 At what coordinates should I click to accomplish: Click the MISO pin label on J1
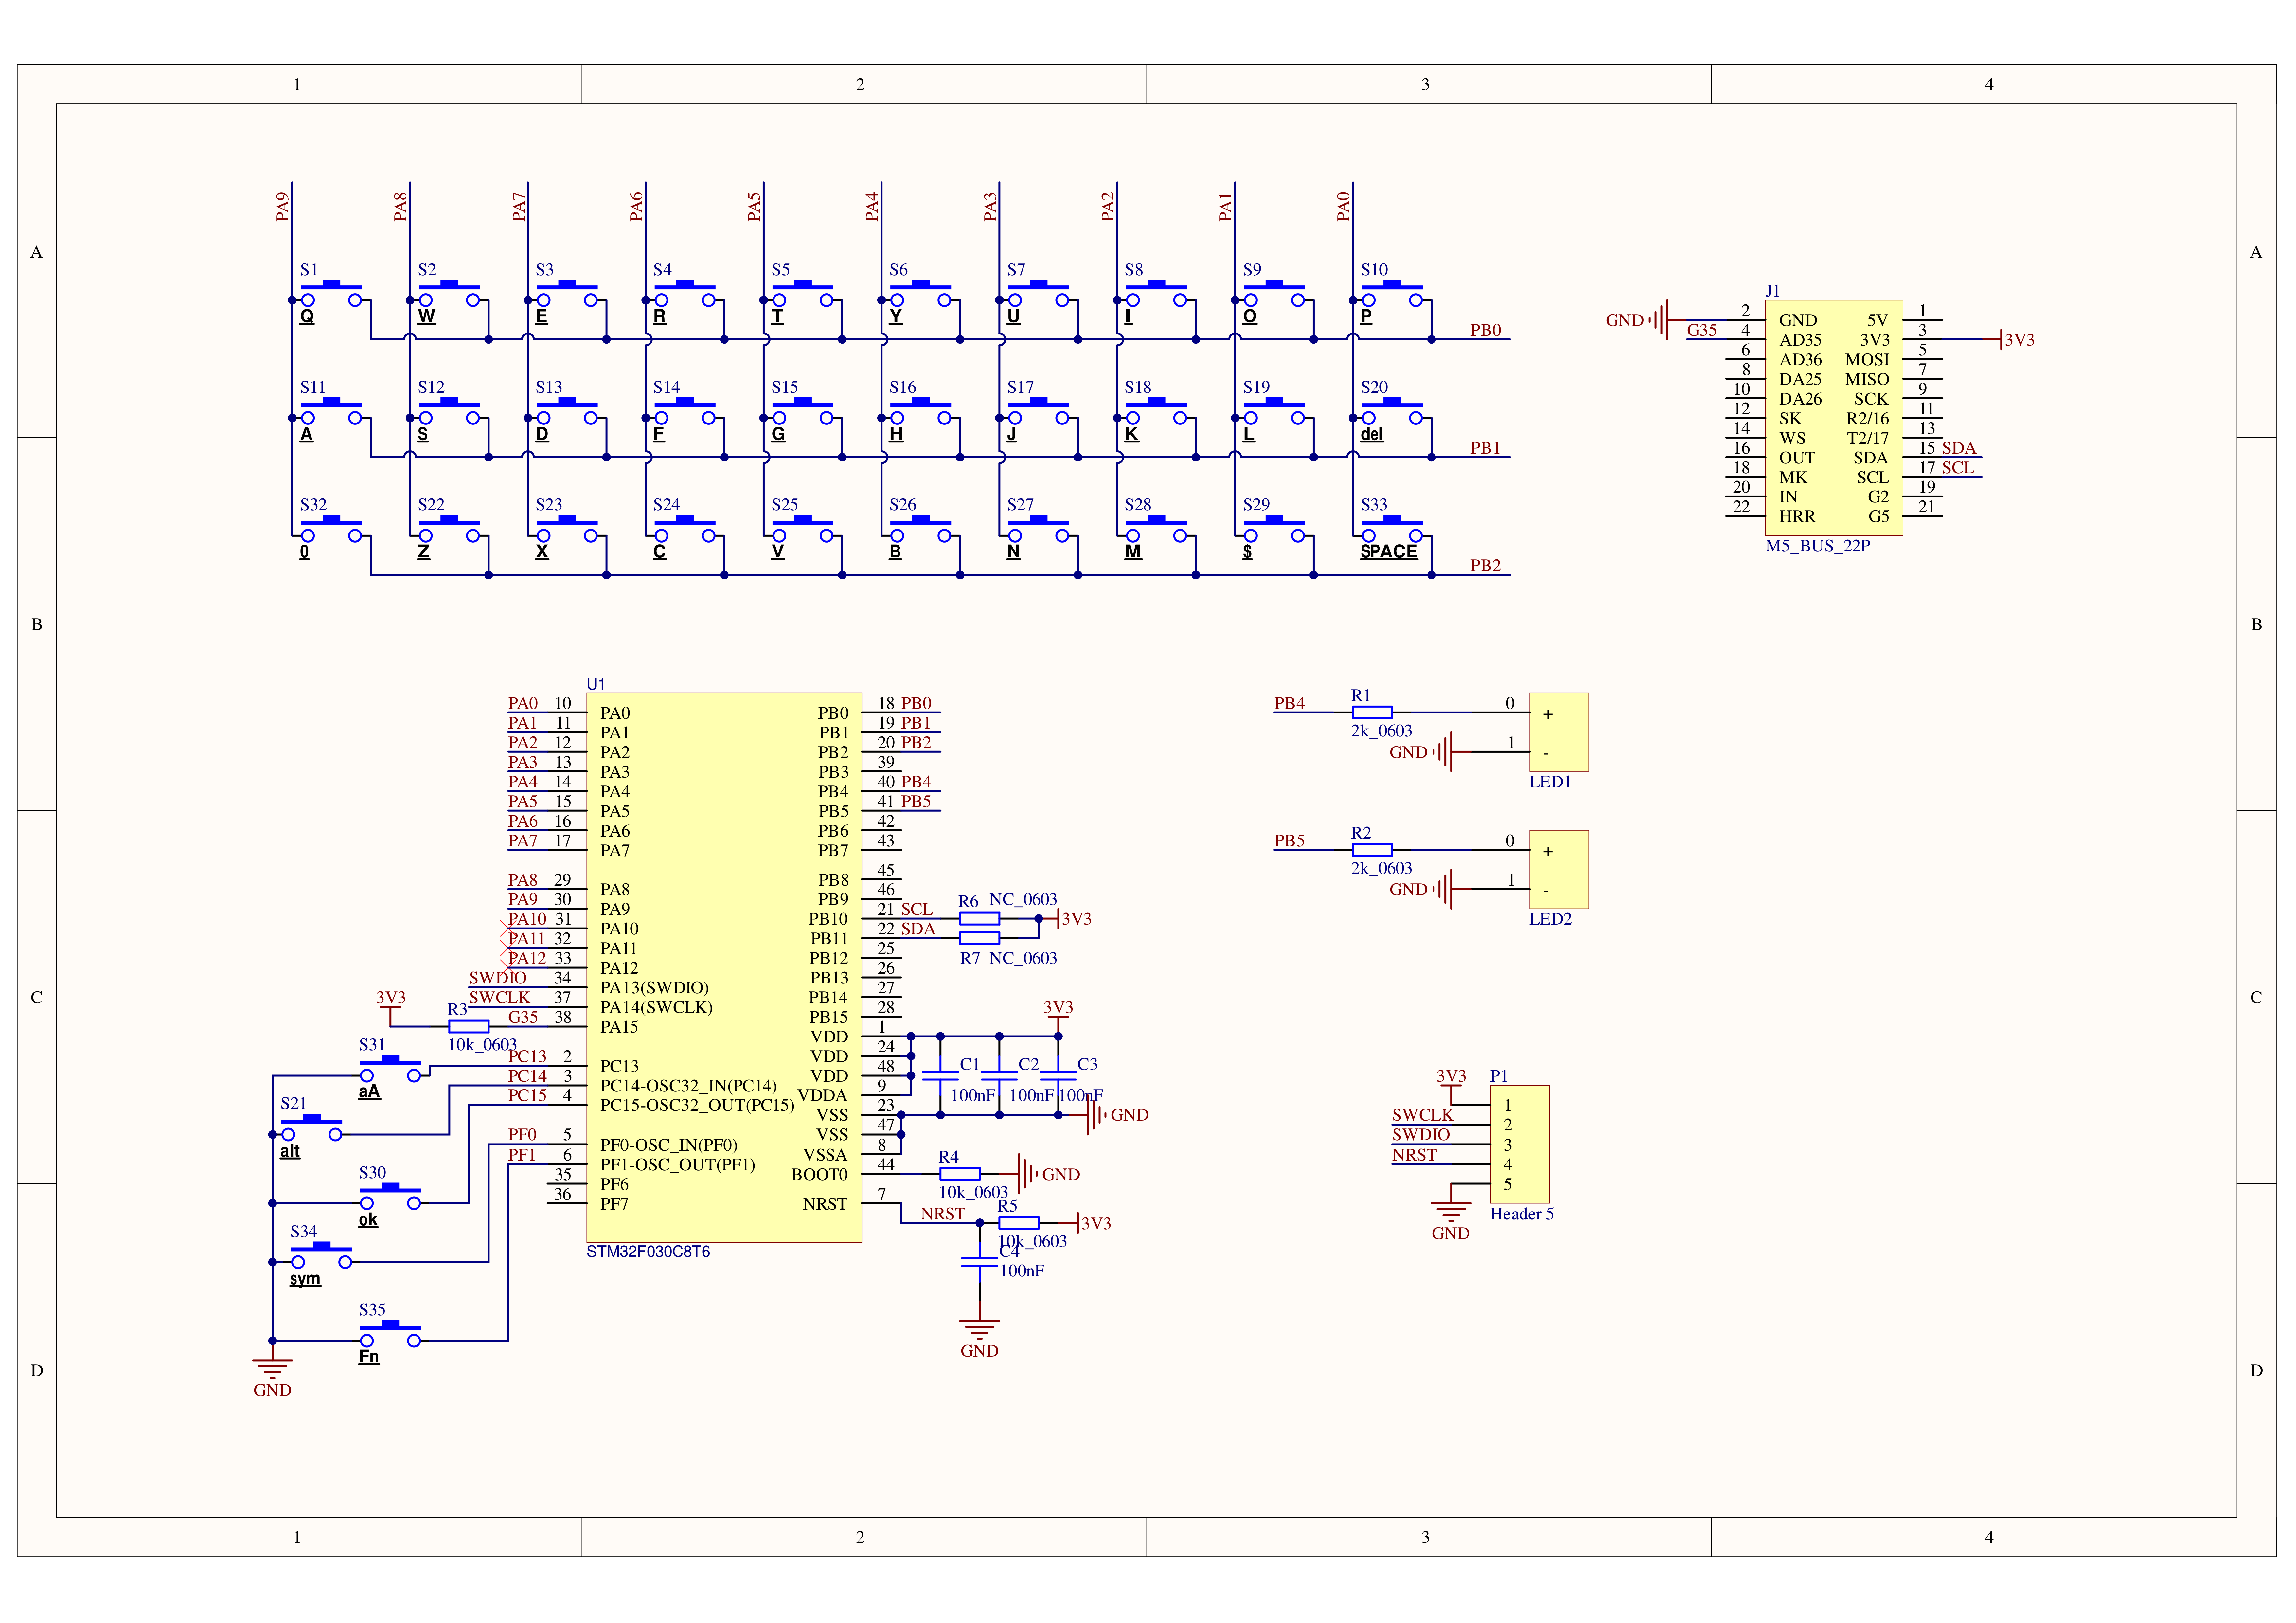coord(1867,379)
